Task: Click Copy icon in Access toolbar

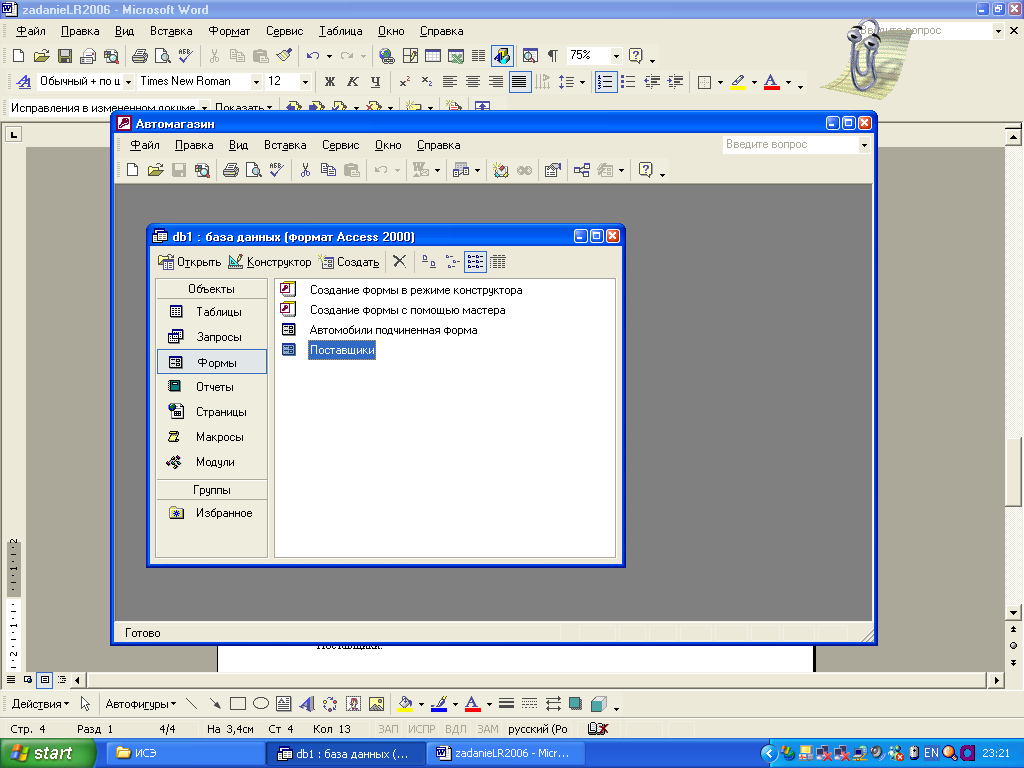Action: point(328,170)
